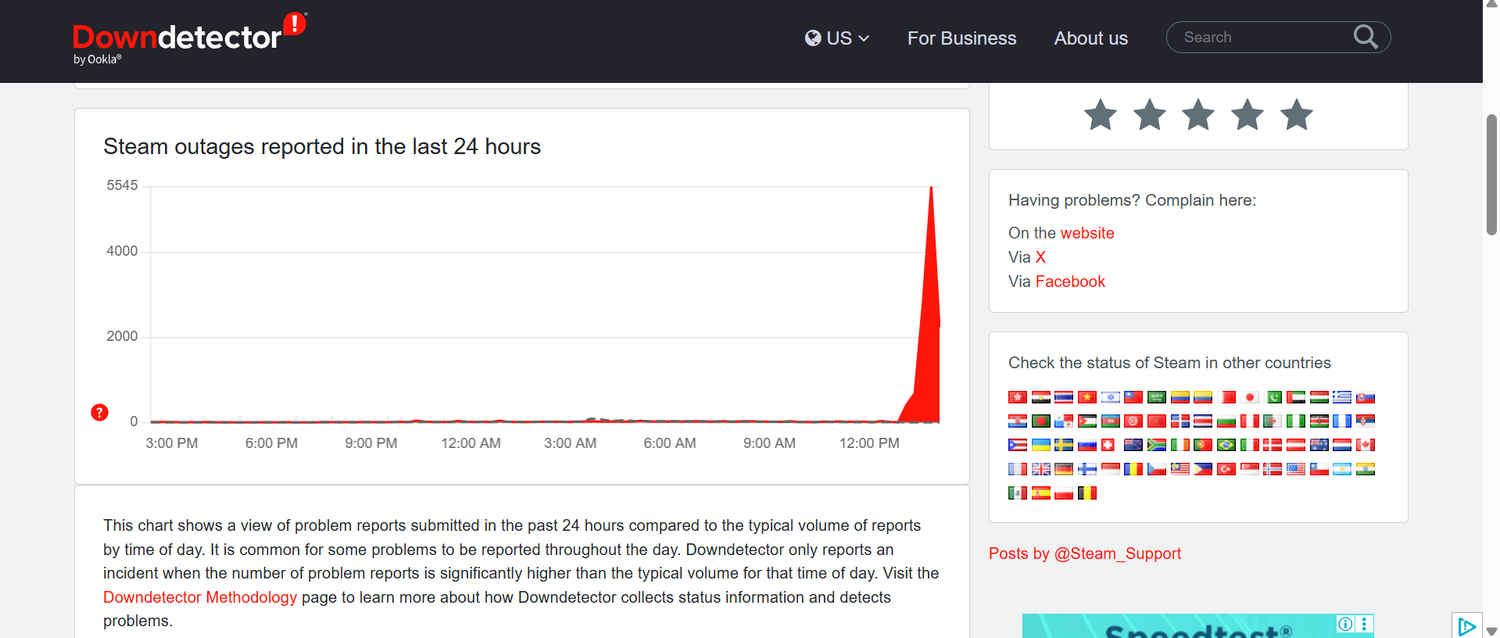The height and width of the screenshot is (638, 1500).
Task: Click the red question mark help icon
Action: (x=99, y=412)
